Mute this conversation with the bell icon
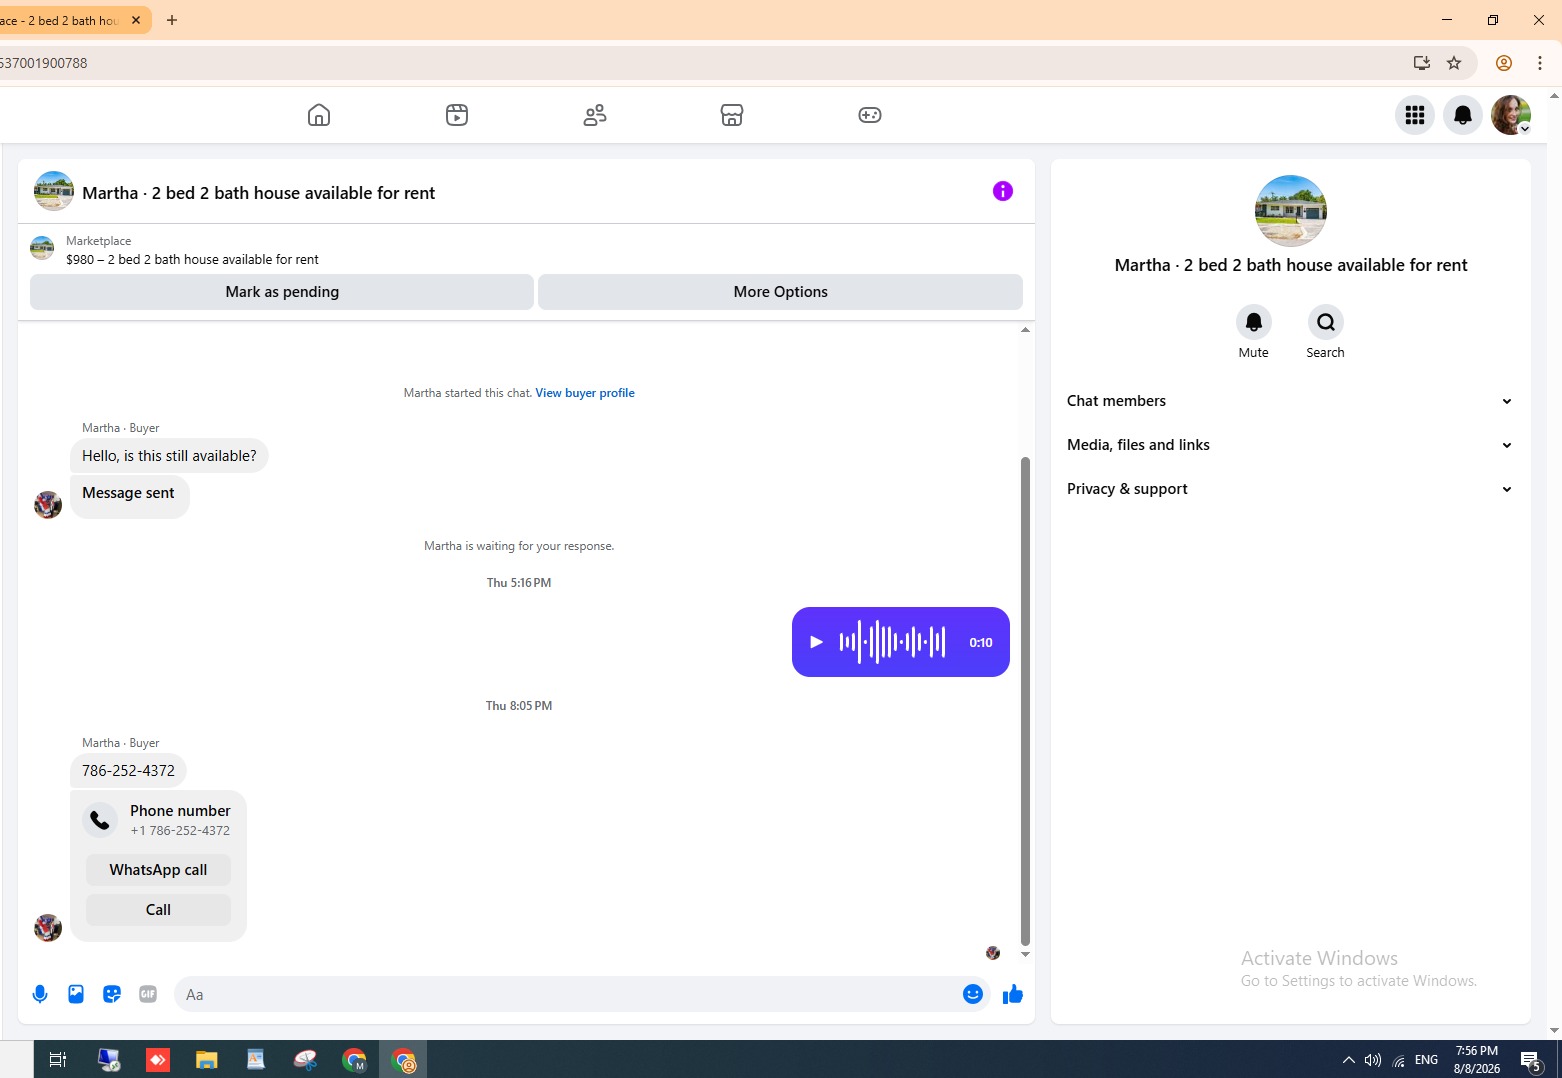Screen dimensions: 1562x1078 [1254, 322]
